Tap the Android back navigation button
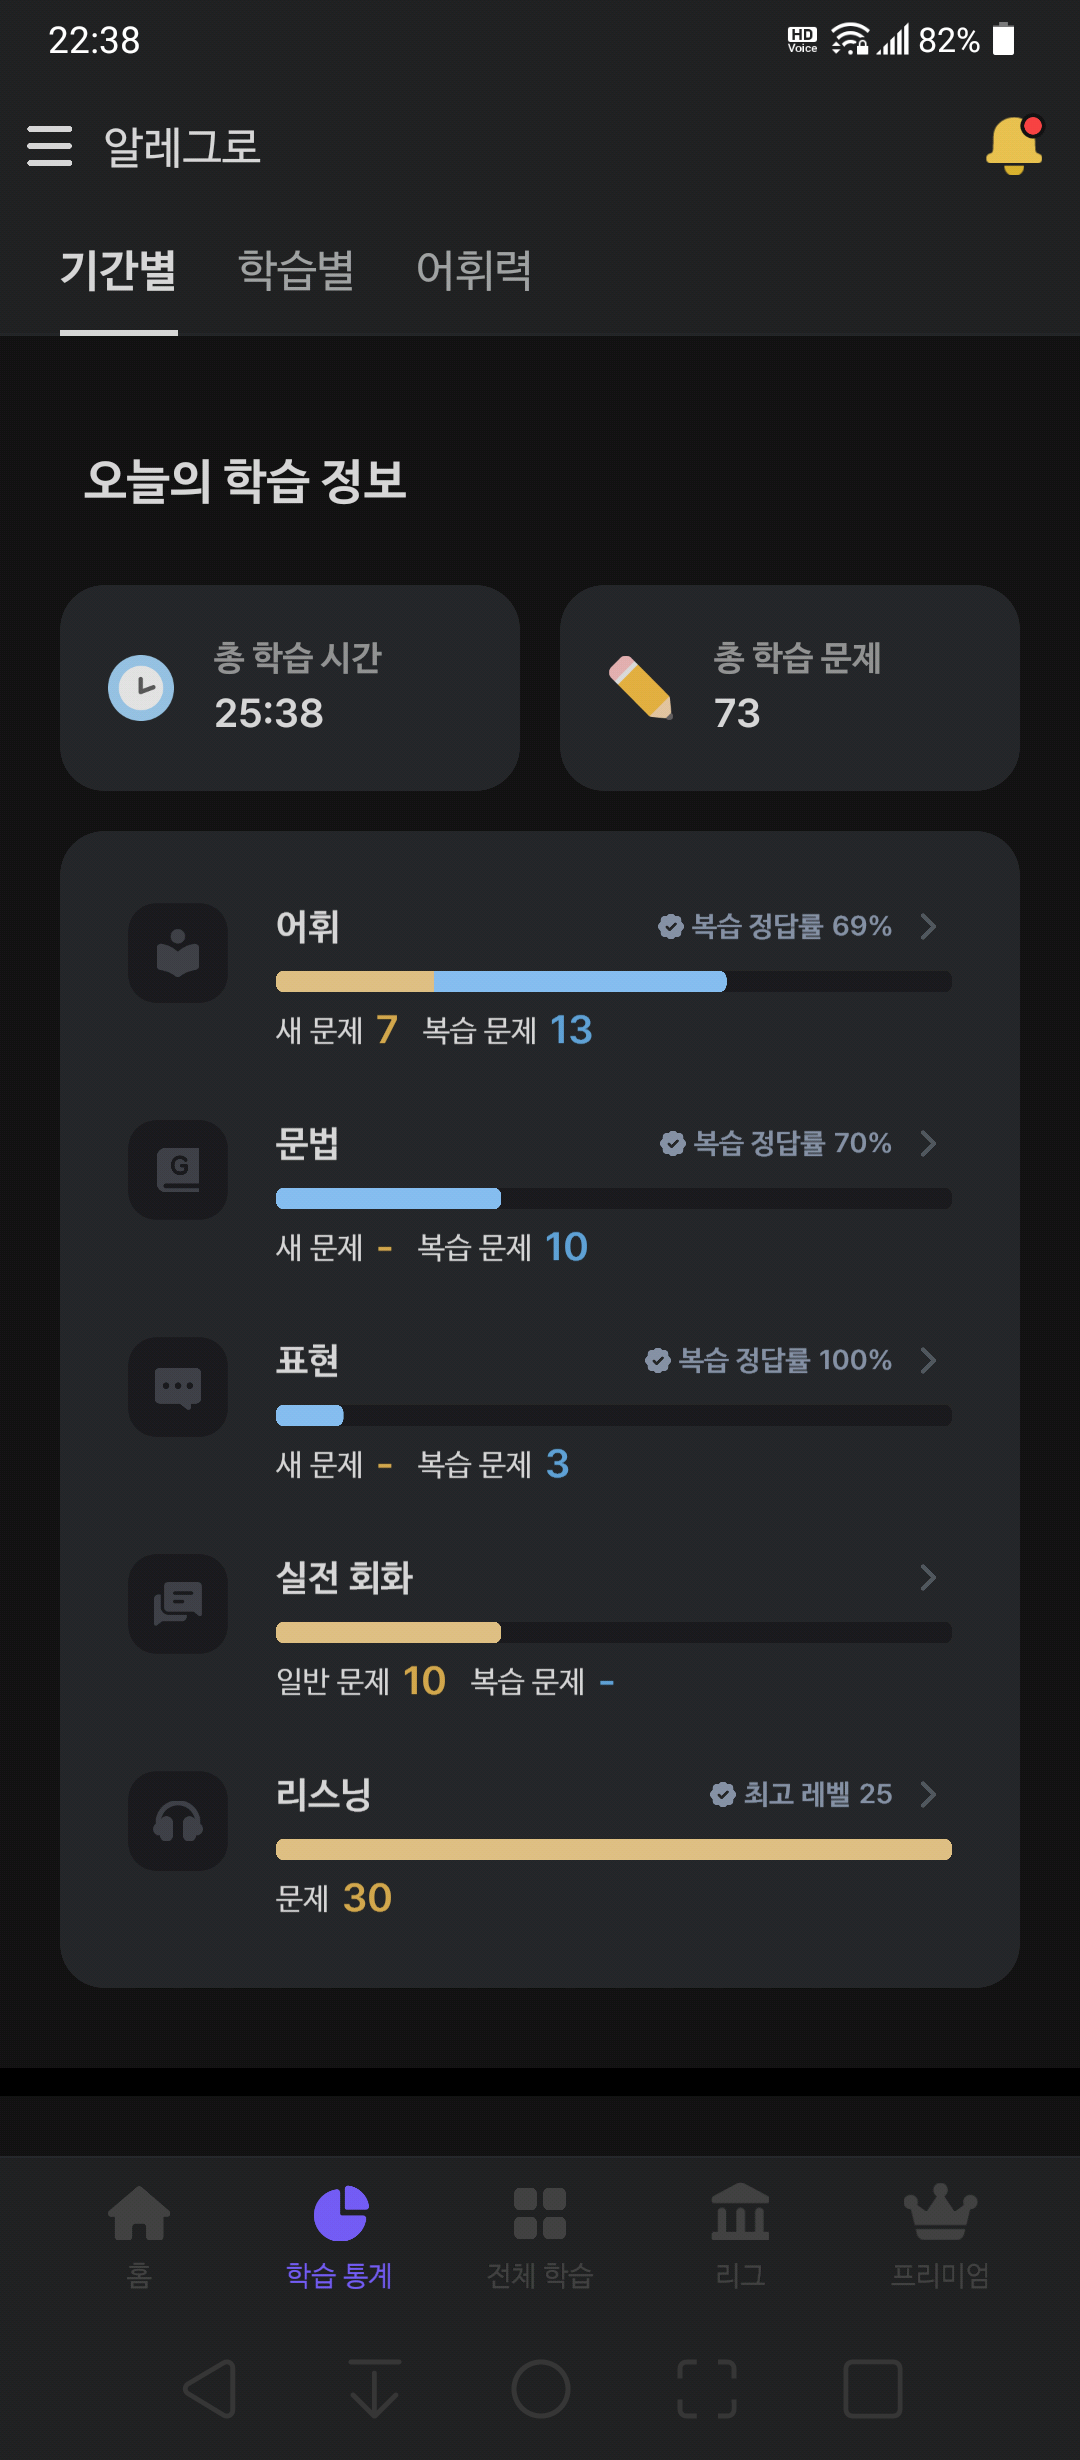The width and height of the screenshot is (1080, 2460). tap(211, 2389)
